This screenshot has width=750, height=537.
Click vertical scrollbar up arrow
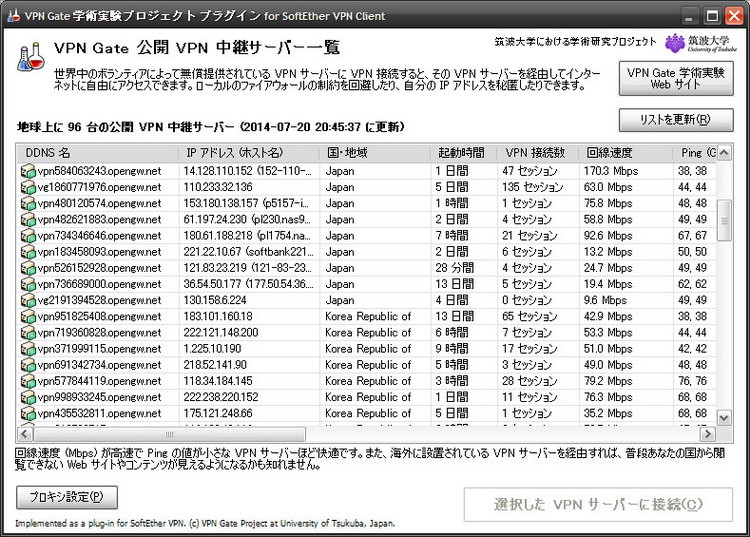coord(724,153)
